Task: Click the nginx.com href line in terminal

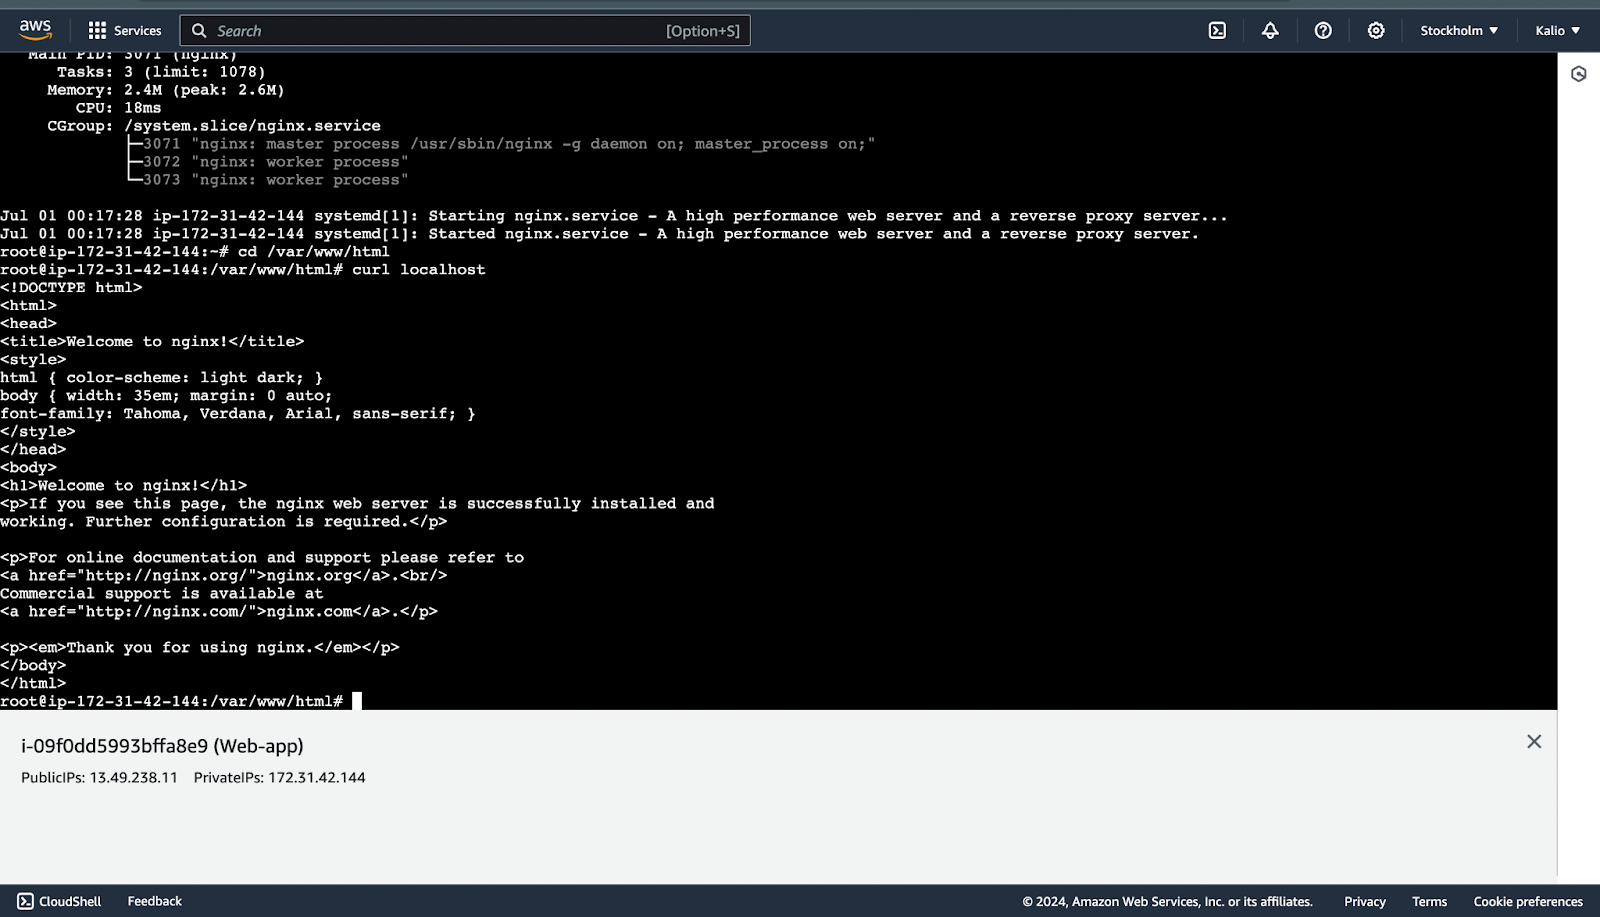Action: 219,611
